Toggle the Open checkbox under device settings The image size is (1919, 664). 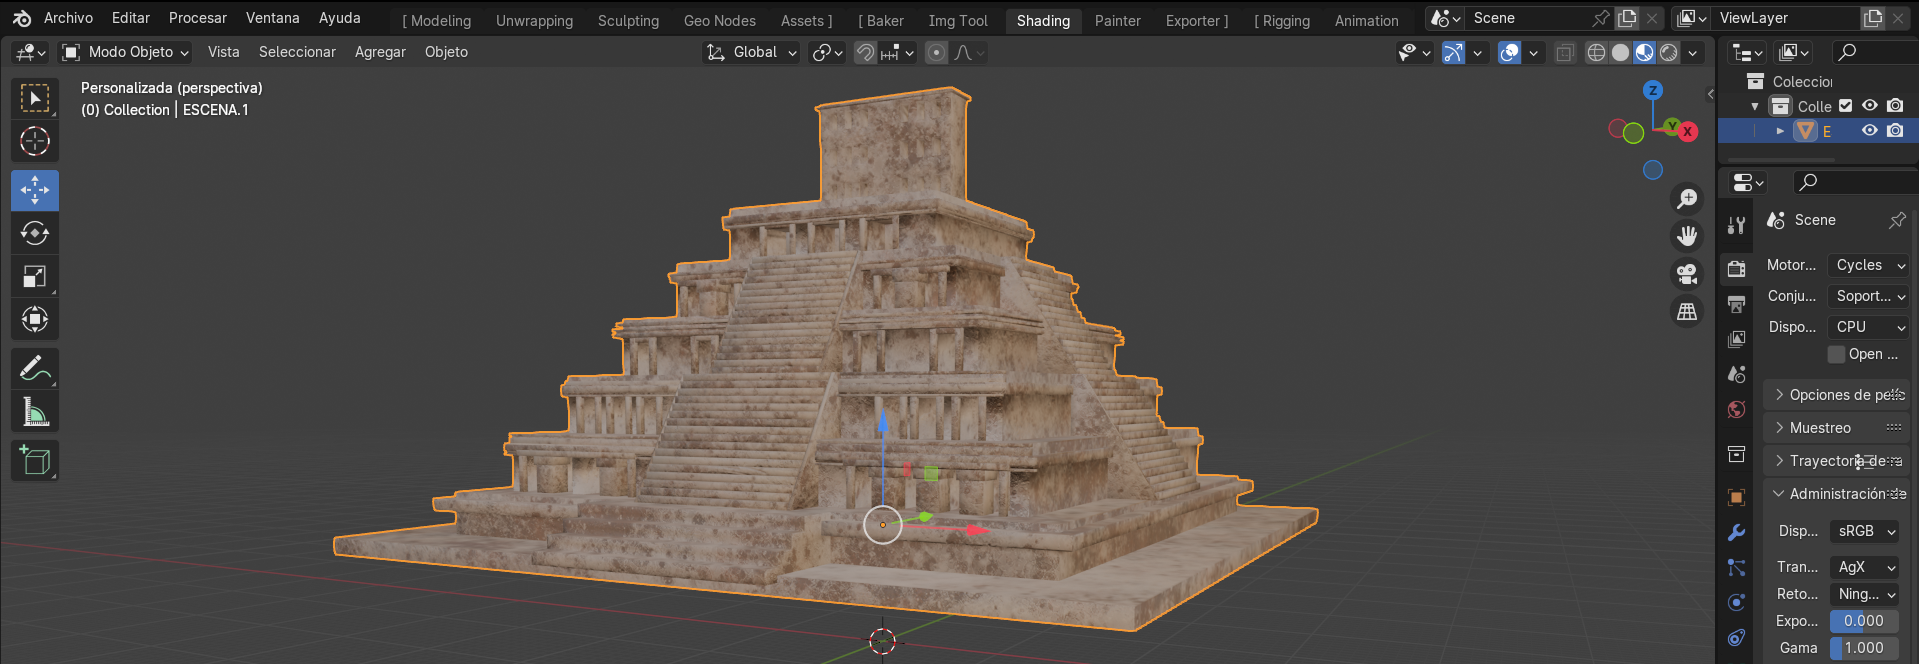(1836, 354)
